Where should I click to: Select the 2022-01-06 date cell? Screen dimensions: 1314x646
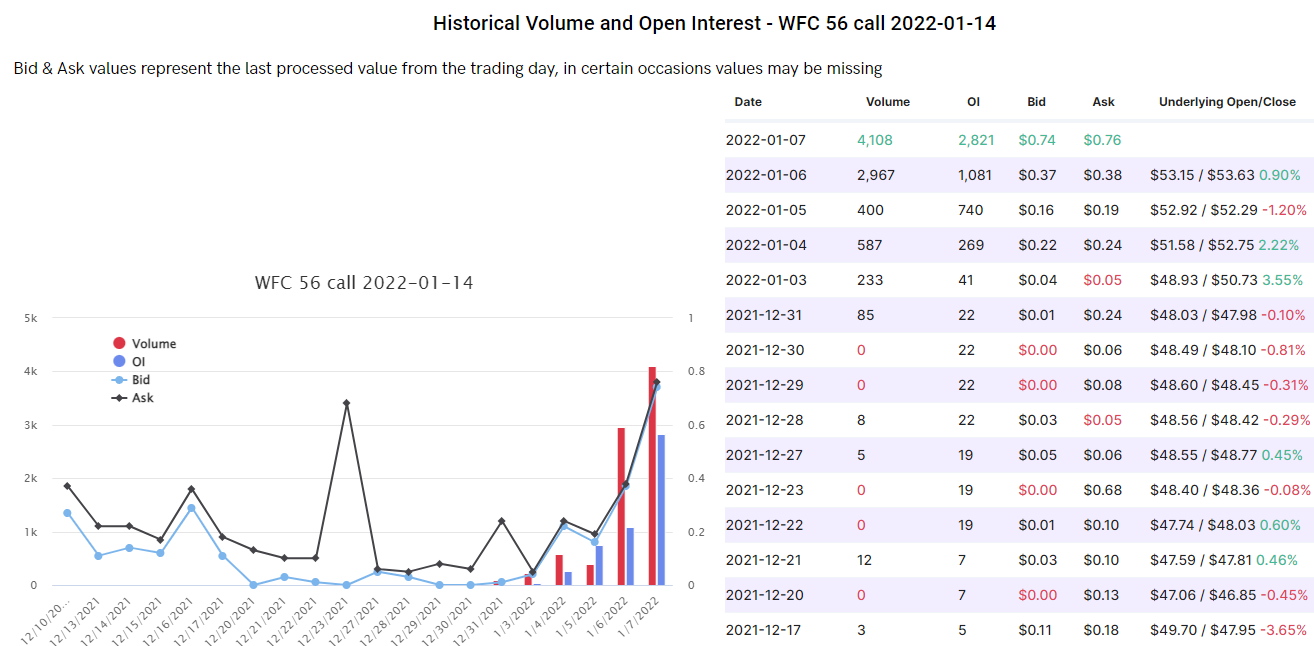pos(766,175)
